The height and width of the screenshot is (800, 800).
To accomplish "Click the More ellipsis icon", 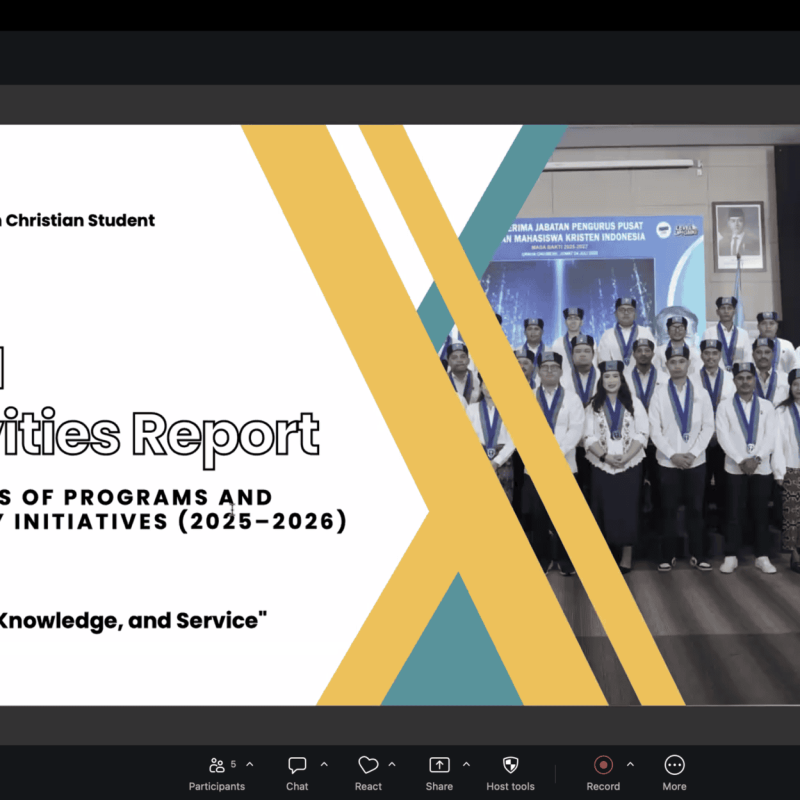I will point(674,765).
